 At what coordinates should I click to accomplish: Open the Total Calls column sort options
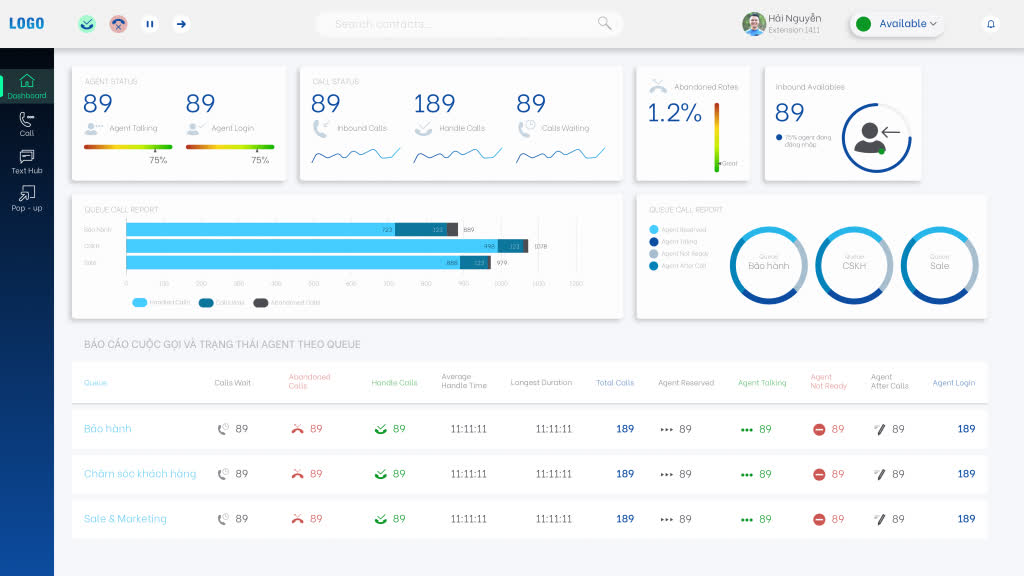click(x=616, y=382)
